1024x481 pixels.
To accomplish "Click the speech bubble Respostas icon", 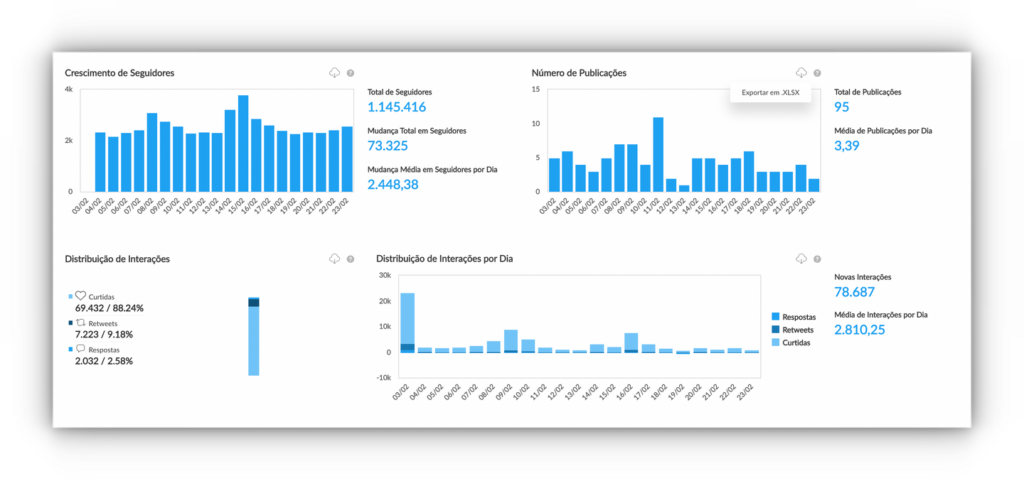I will (81, 349).
